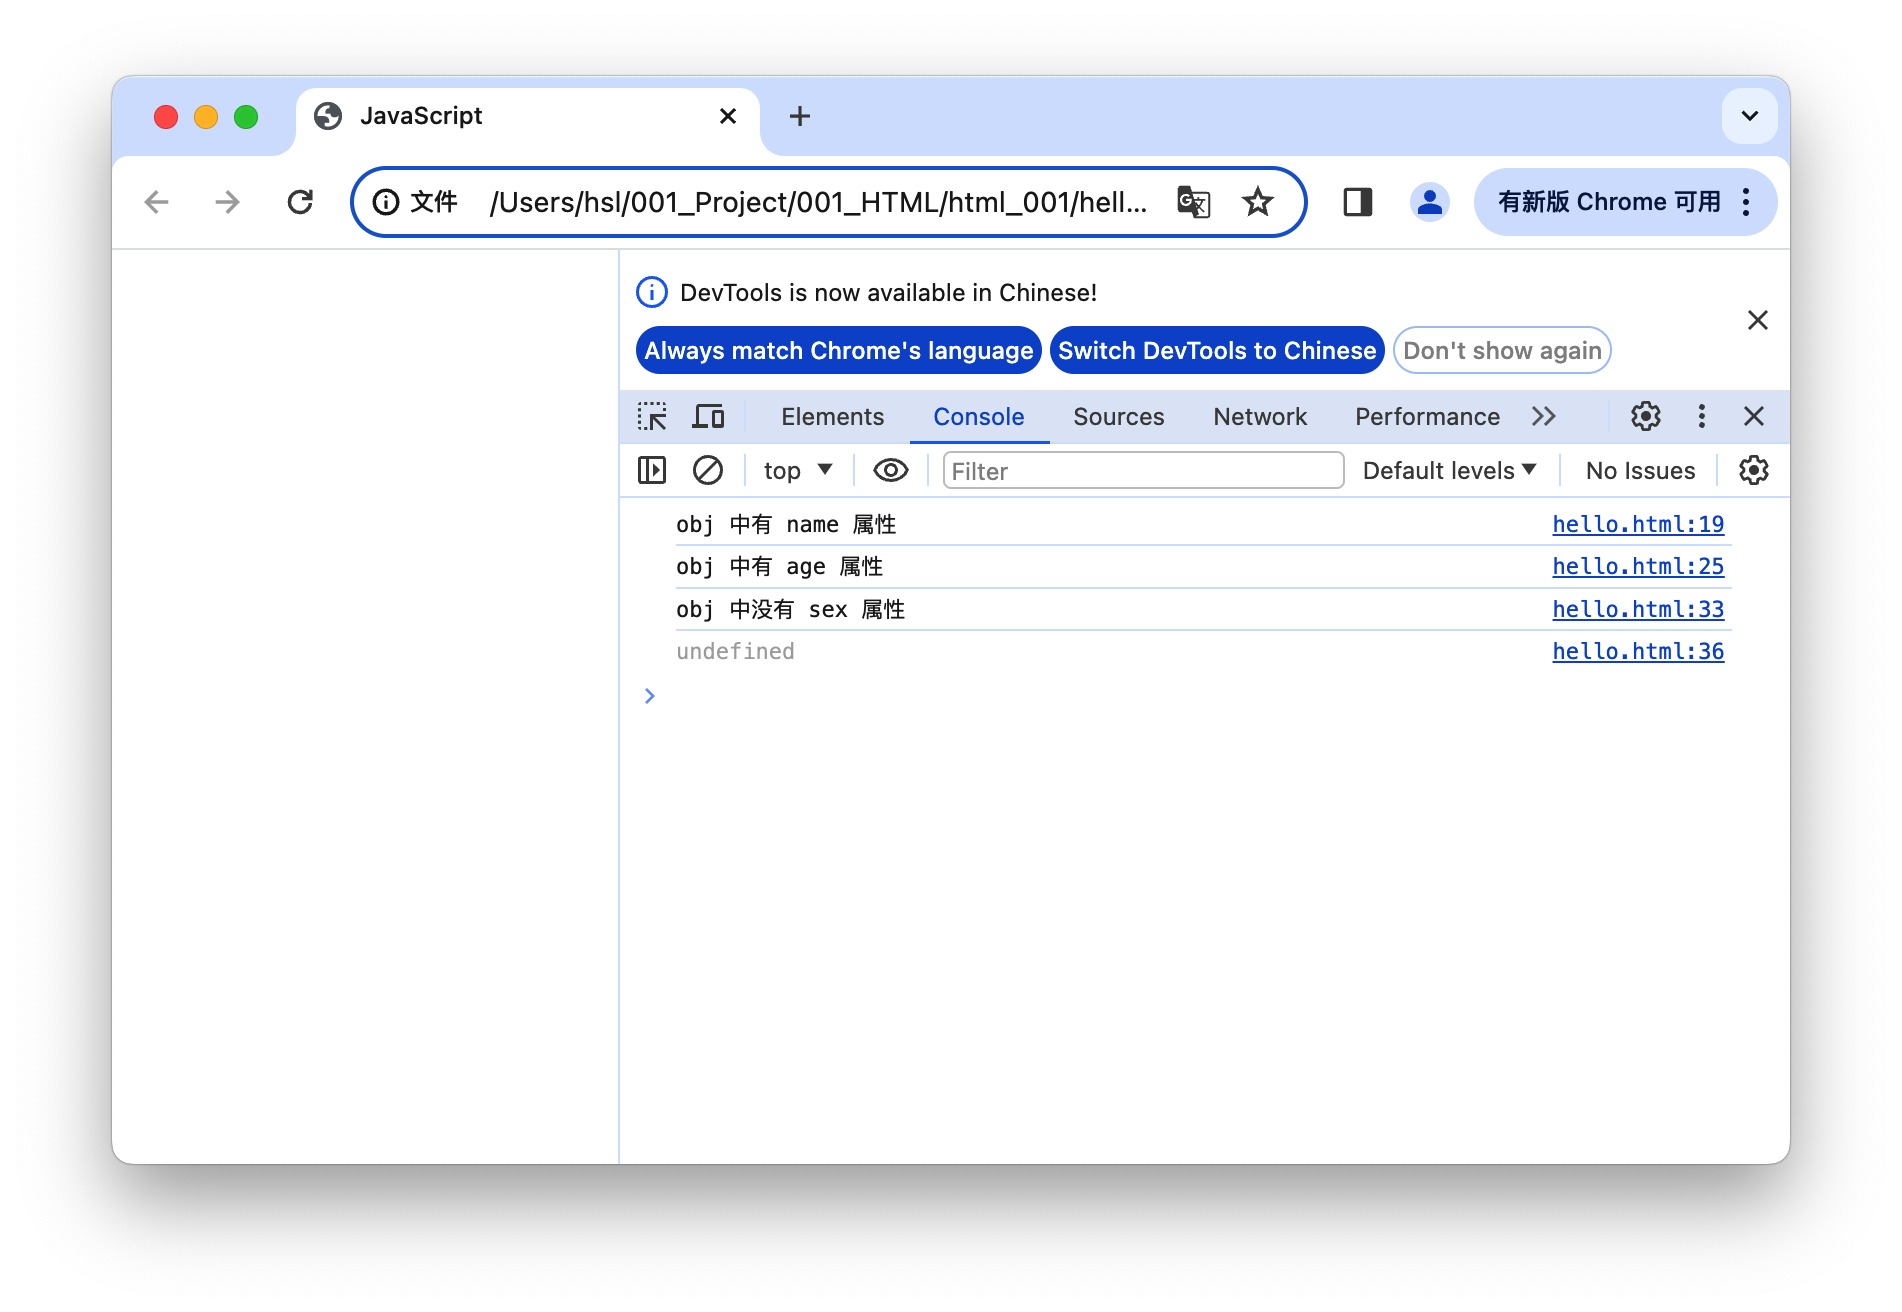Click the address bar URL

(817, 202)
